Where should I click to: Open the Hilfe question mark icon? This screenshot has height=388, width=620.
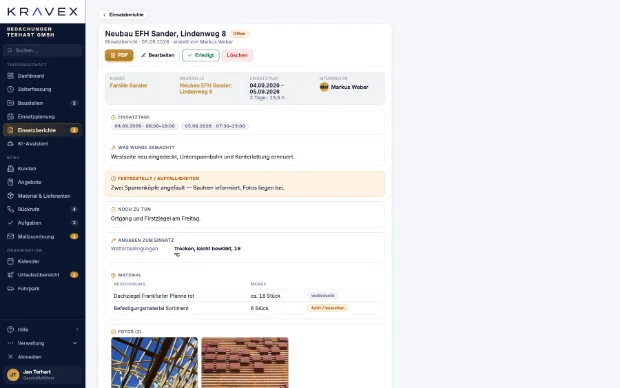11,329
